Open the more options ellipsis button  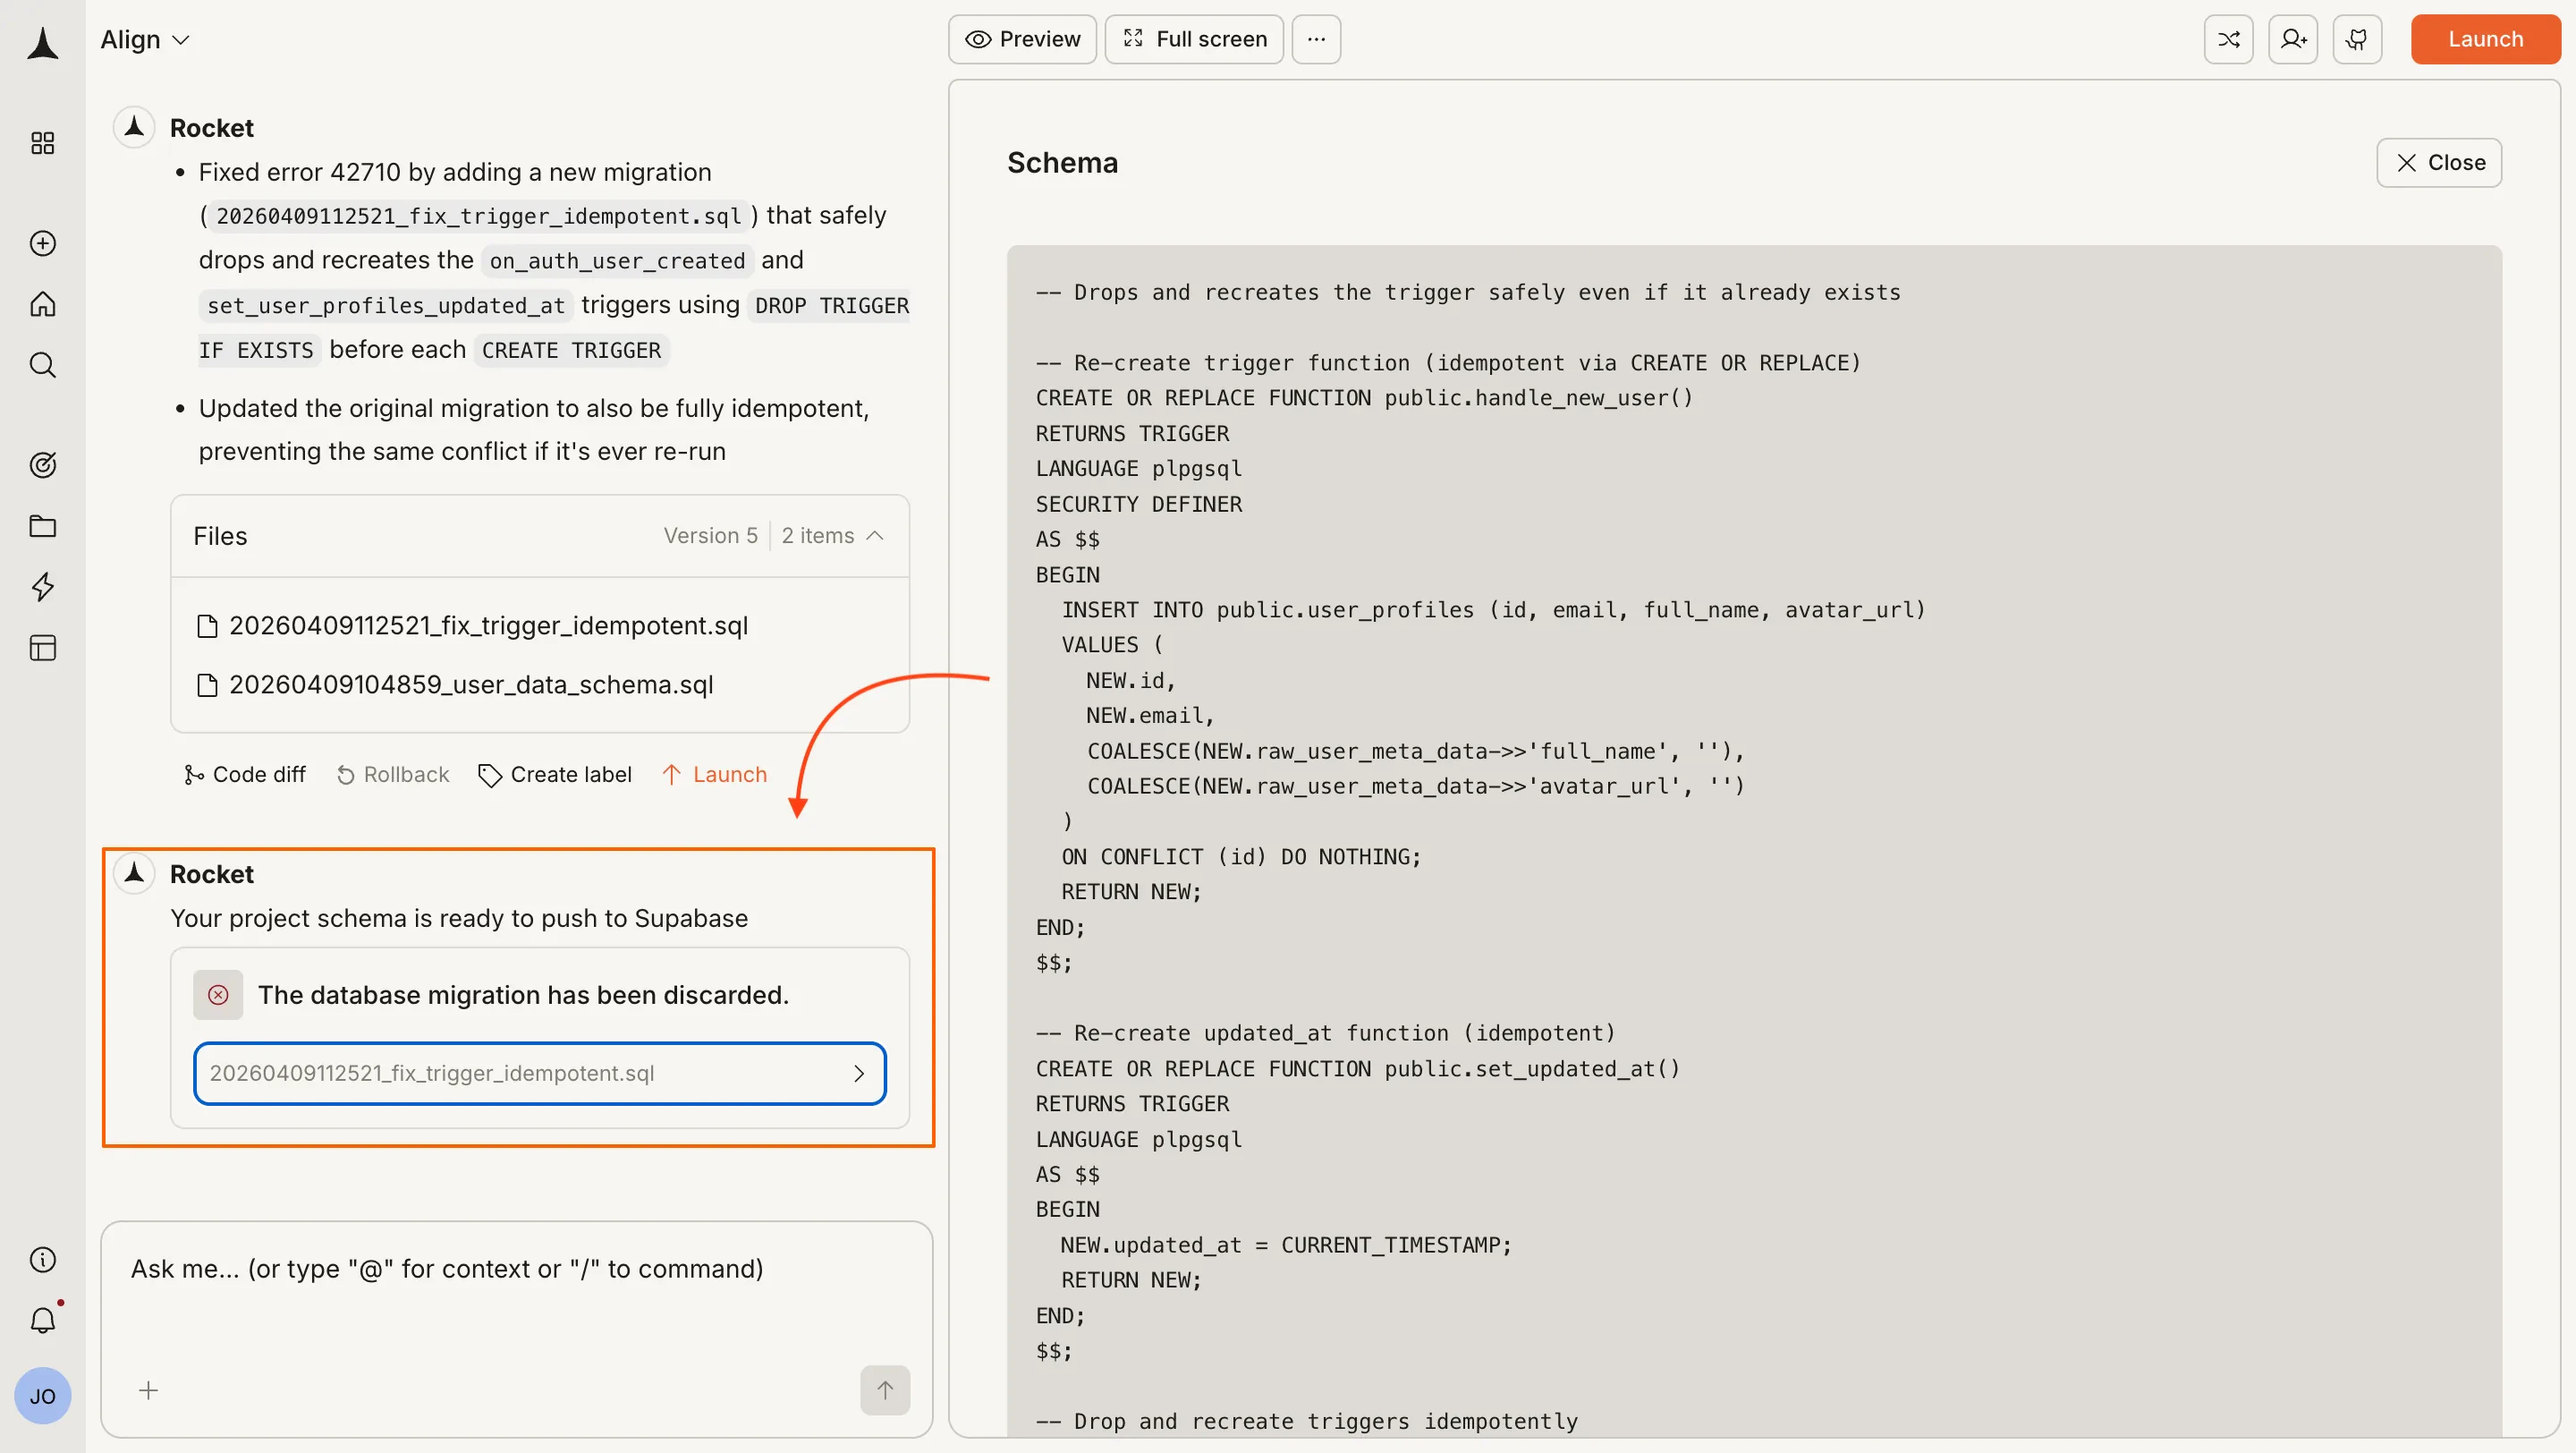click(x=1316, y=39)
